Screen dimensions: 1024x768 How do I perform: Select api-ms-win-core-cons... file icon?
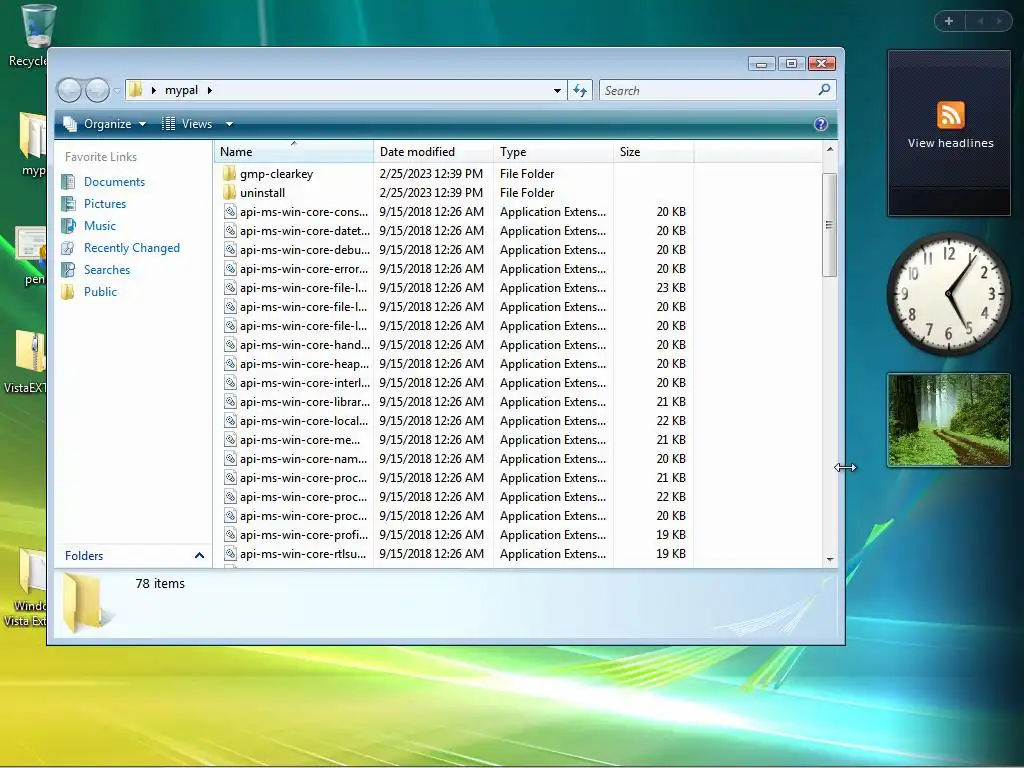230,212
